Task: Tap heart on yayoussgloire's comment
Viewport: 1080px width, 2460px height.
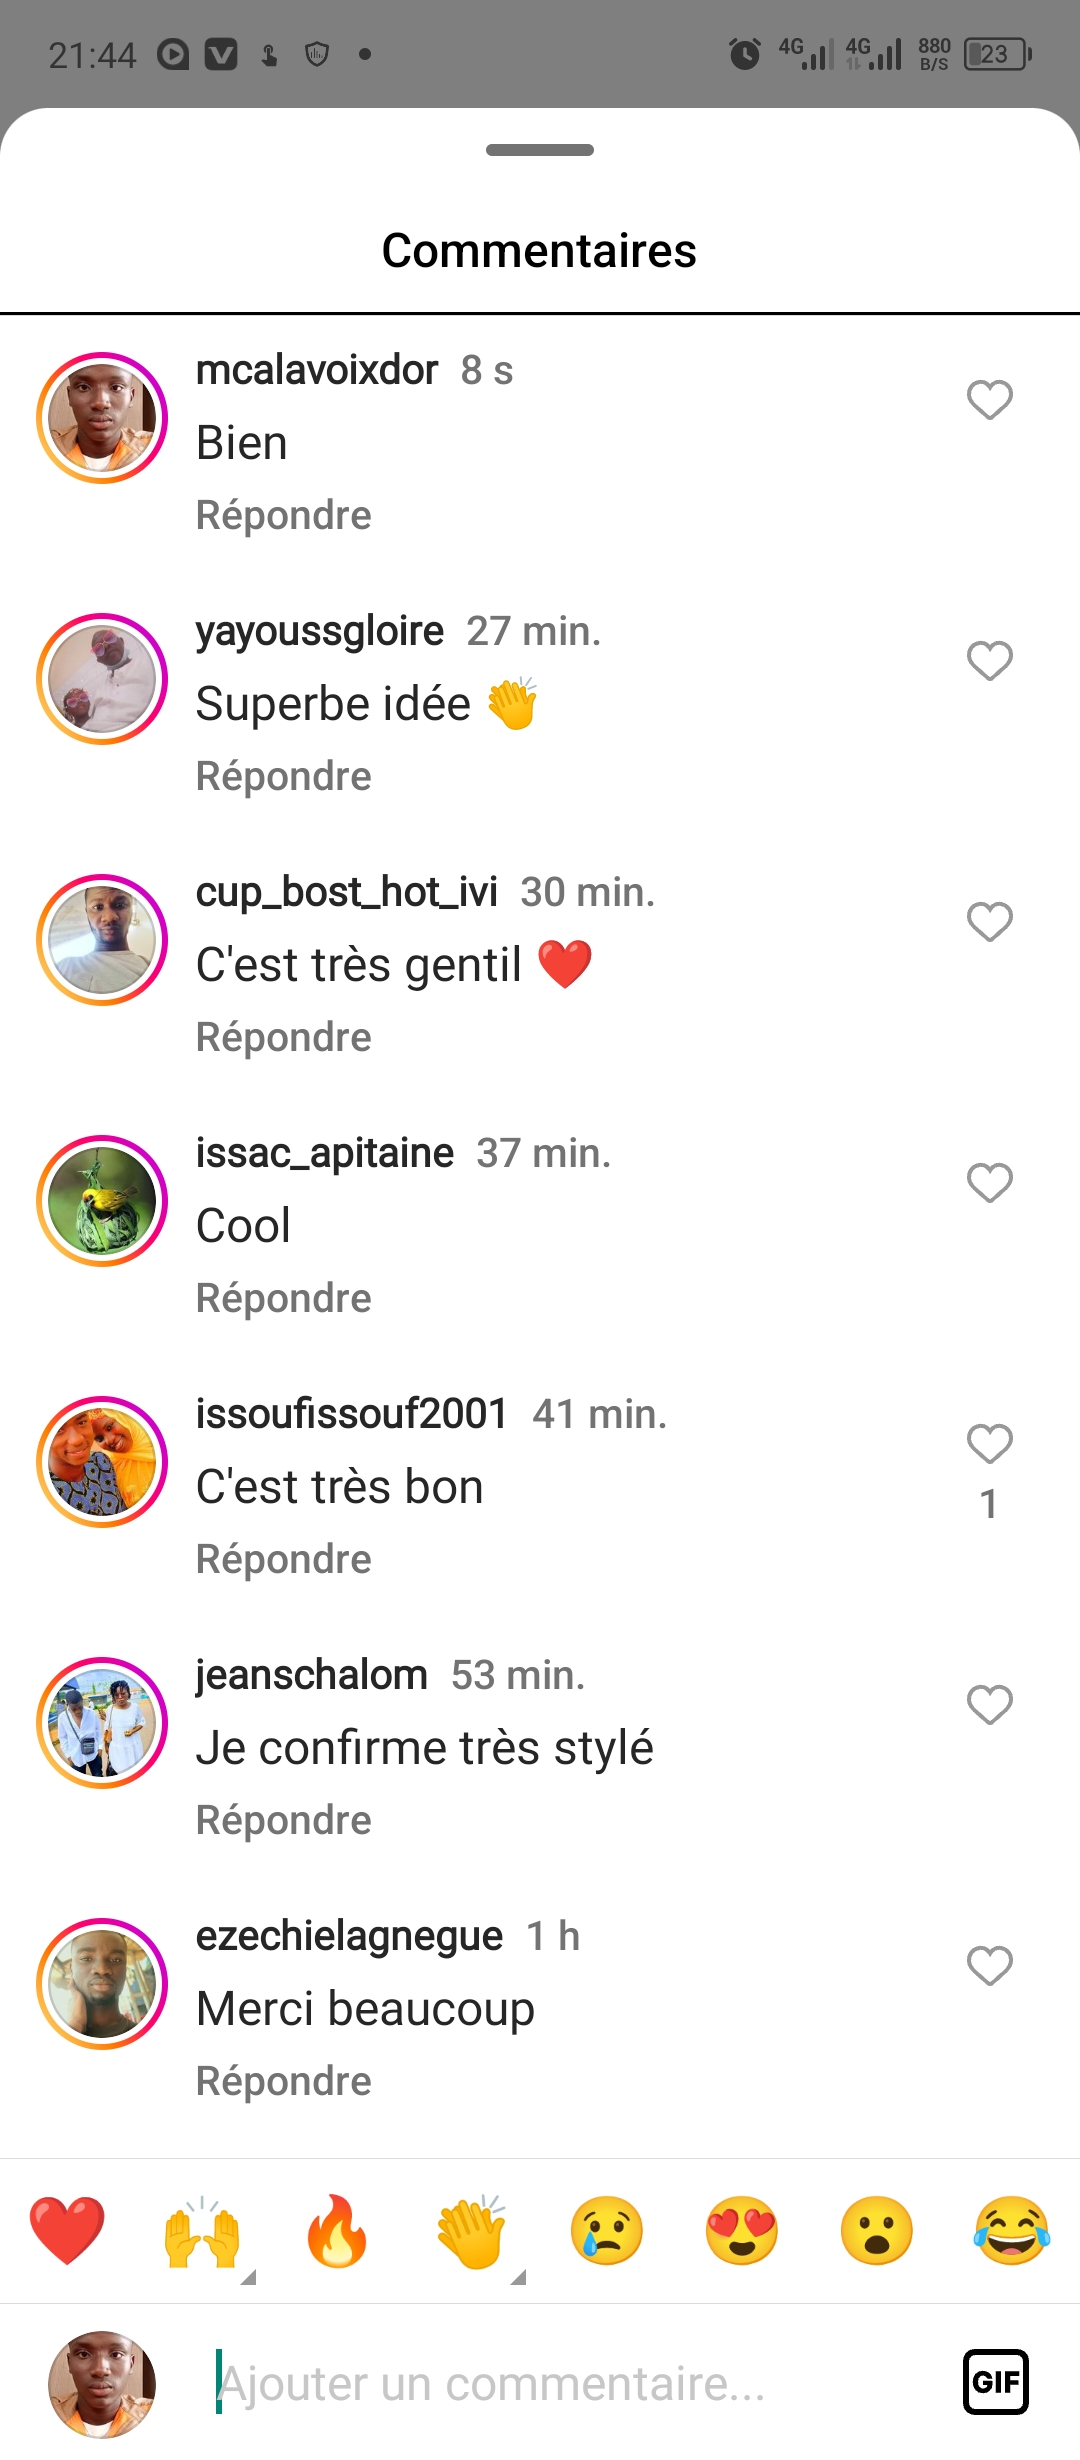Action: click(x=990, y=661)
